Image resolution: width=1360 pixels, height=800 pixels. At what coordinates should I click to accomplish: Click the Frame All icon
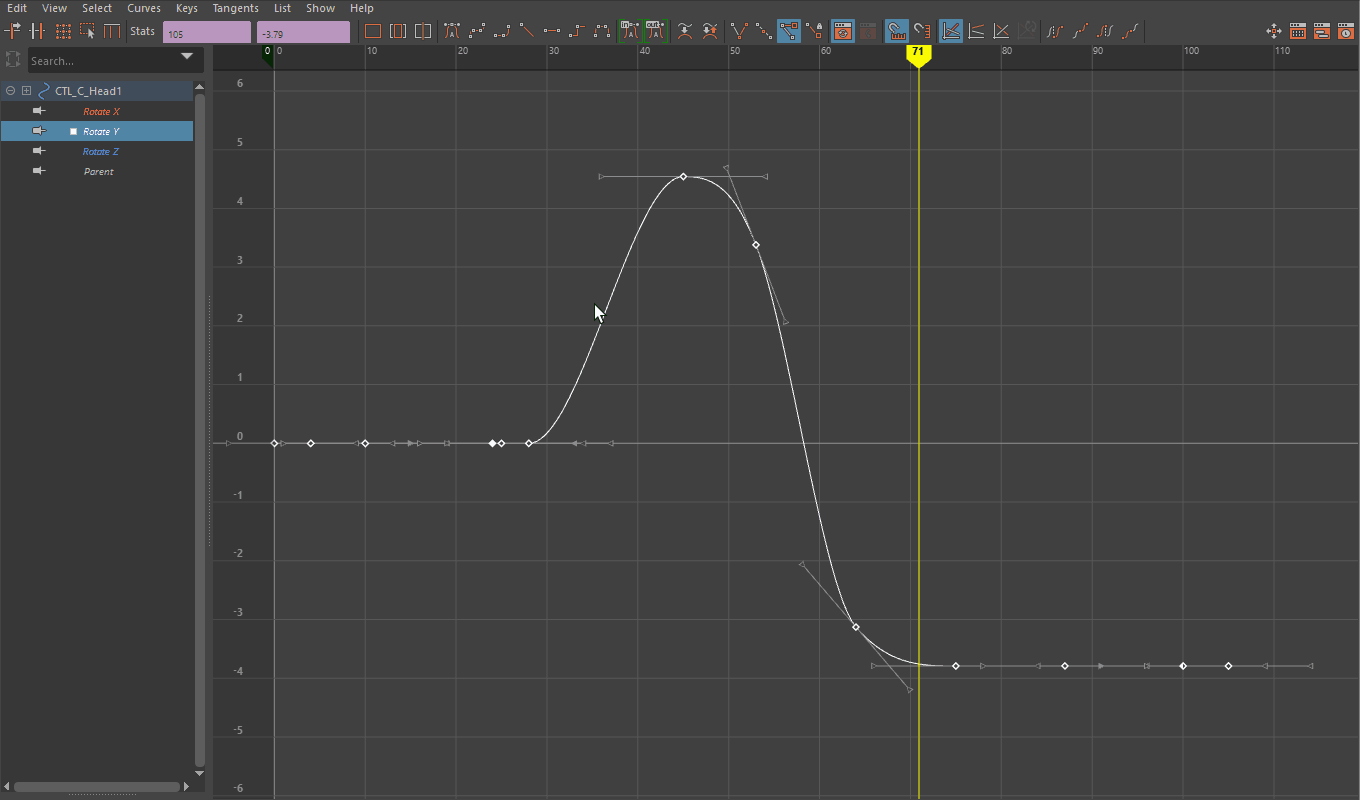[x=373, y=31]
